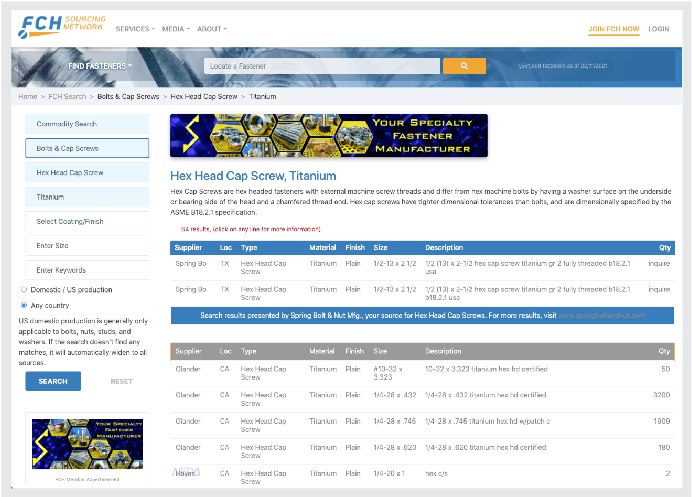Open Hayes row 1/4-20 x 1
Viewport: 692px width, 497px height.
click(422, 477)
